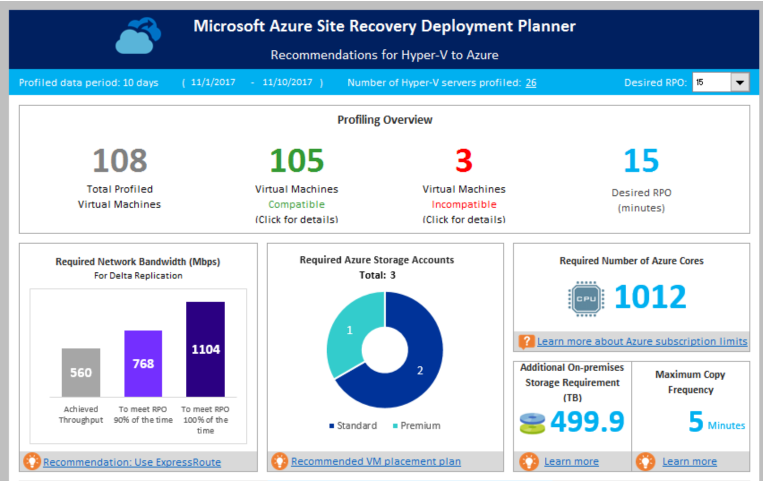The image size is (763, 481).
Task: Click the Premium teal donut segment
Action: (x=349, y=330)
